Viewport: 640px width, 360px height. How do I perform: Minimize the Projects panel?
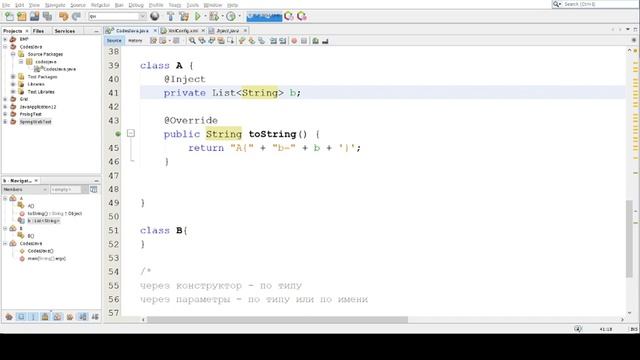96,31
